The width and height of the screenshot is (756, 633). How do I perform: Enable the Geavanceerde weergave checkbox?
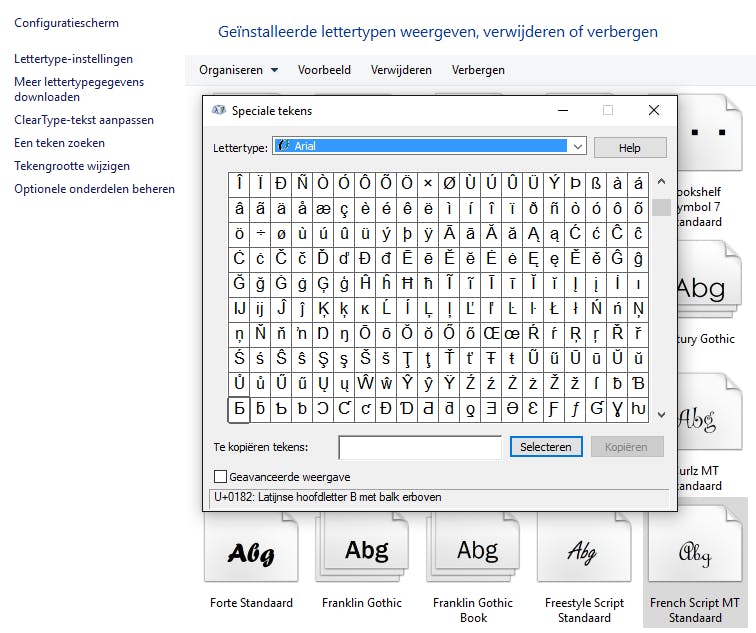tap(220, 477)
